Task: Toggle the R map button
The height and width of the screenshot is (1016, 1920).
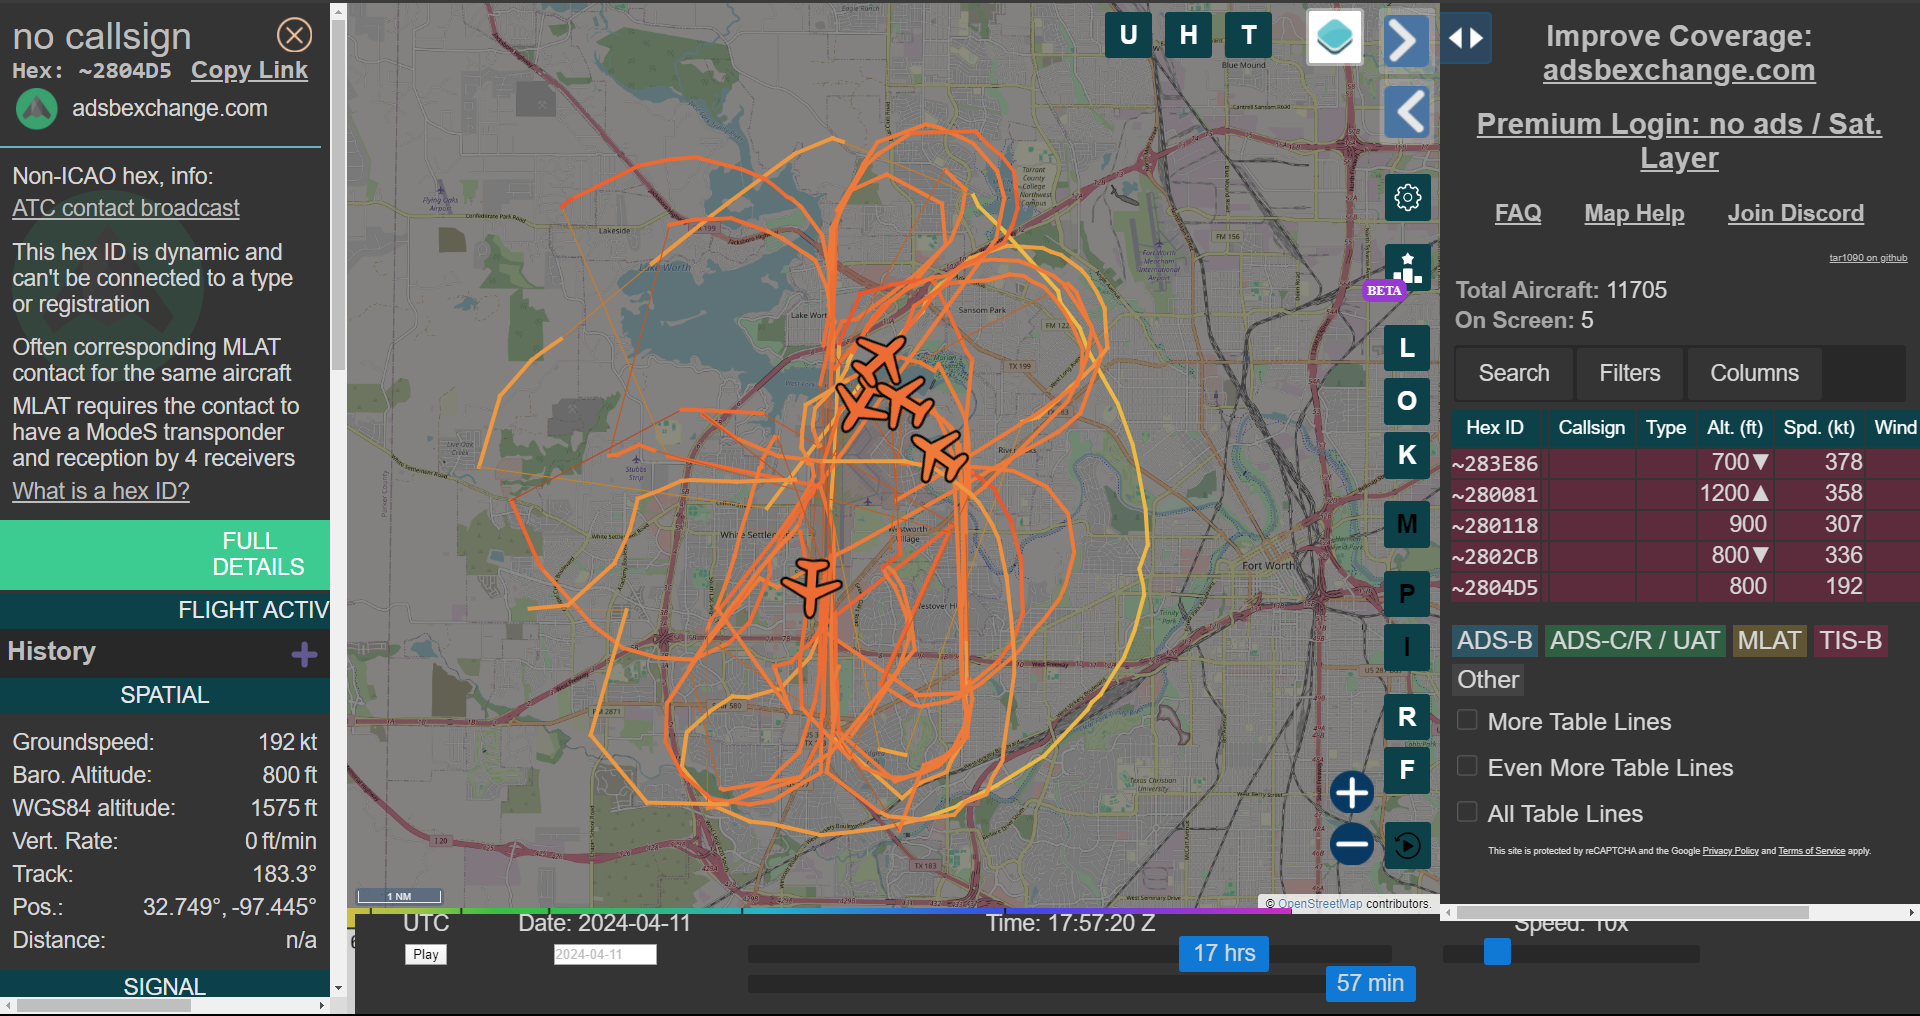Action: coord(1407,717)
